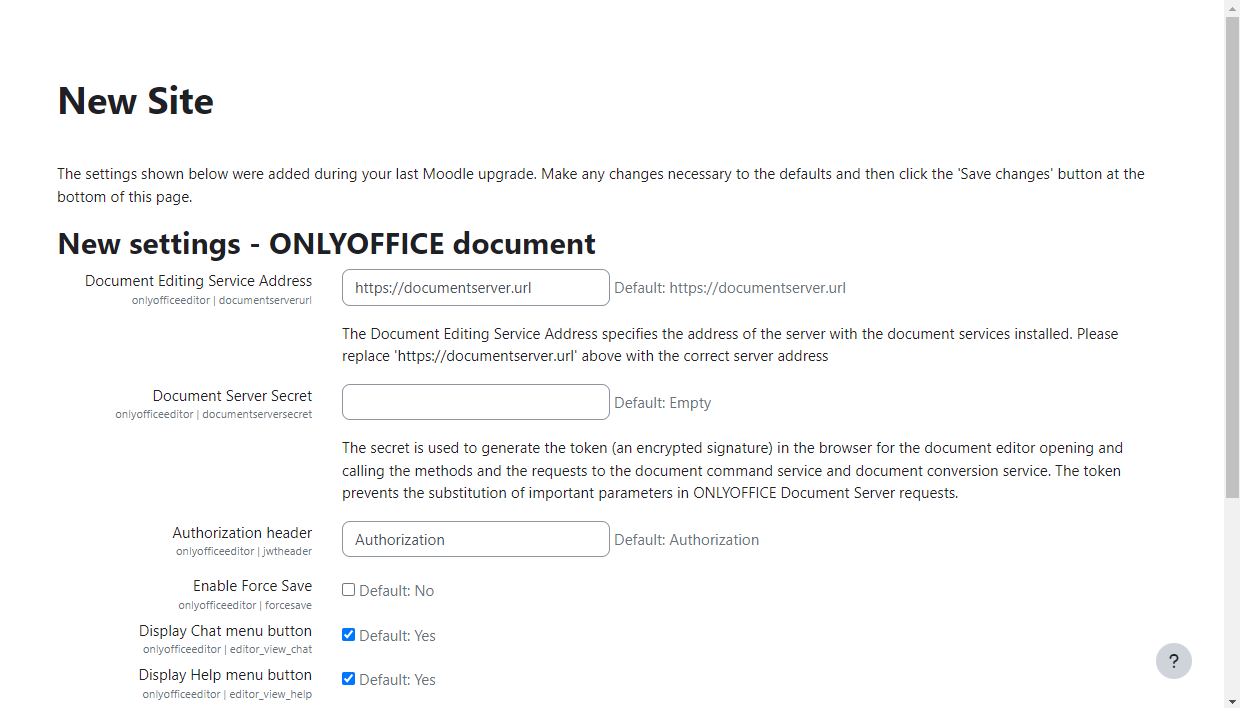
Task: Click inside the Authorization header text box
Action: click(475, 538)
